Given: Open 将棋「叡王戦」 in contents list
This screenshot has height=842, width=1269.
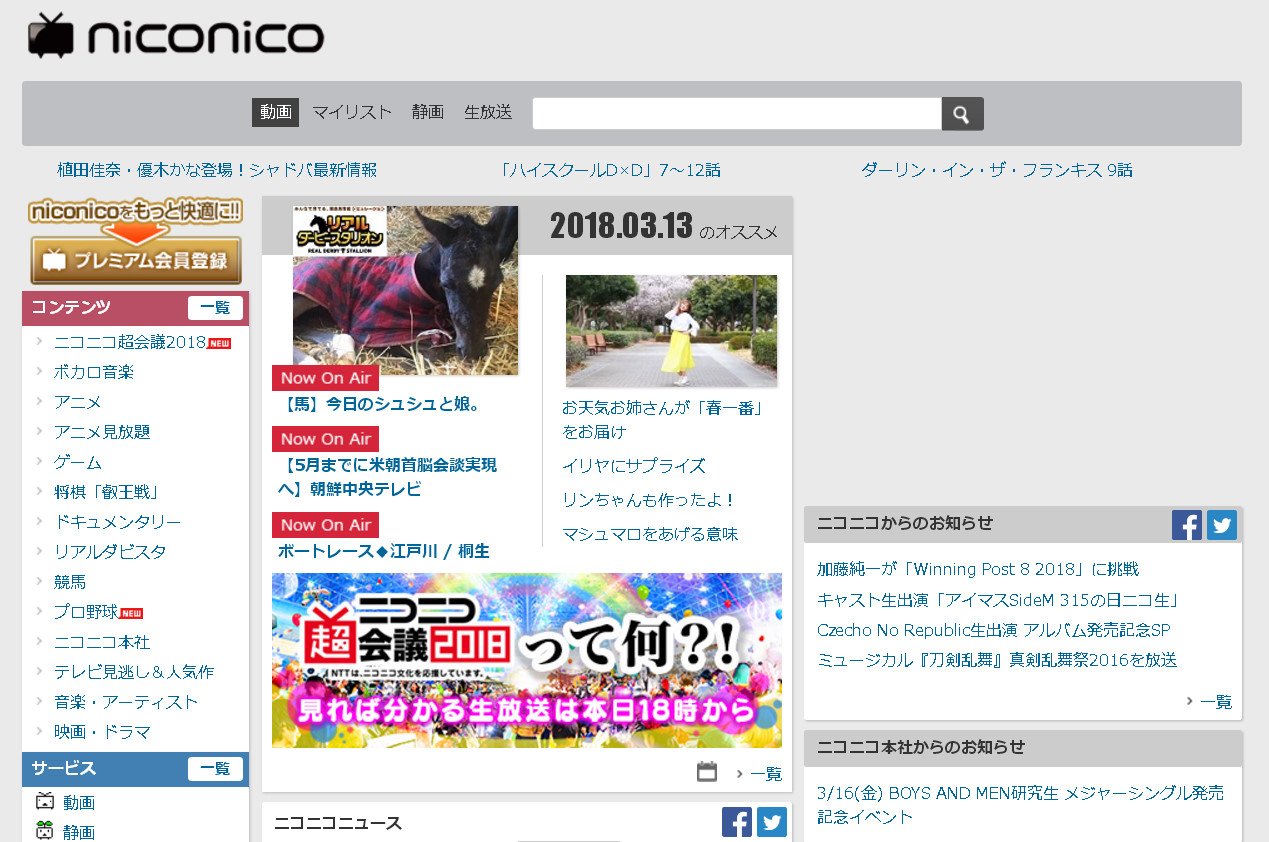Looking at the screenshot, I should tap(107, 492).
